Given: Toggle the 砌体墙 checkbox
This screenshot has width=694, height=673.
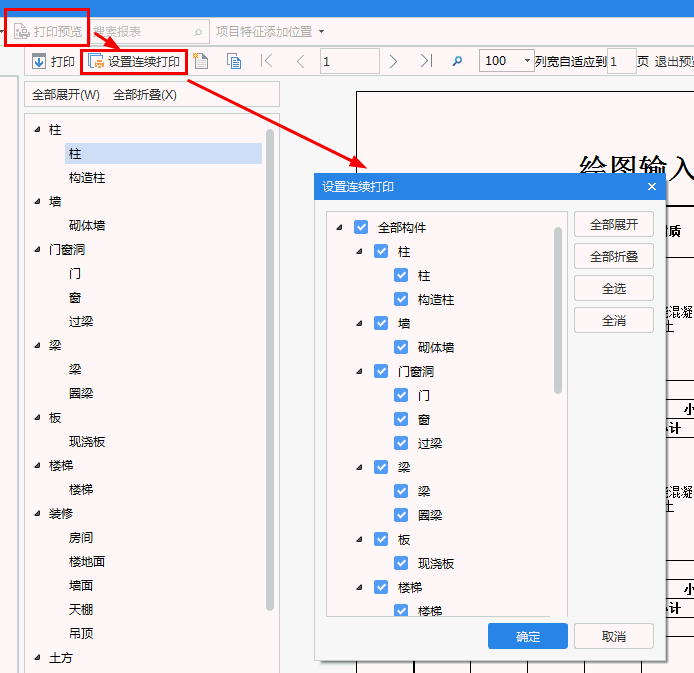Looking at the screenshot, I should 401,348.
